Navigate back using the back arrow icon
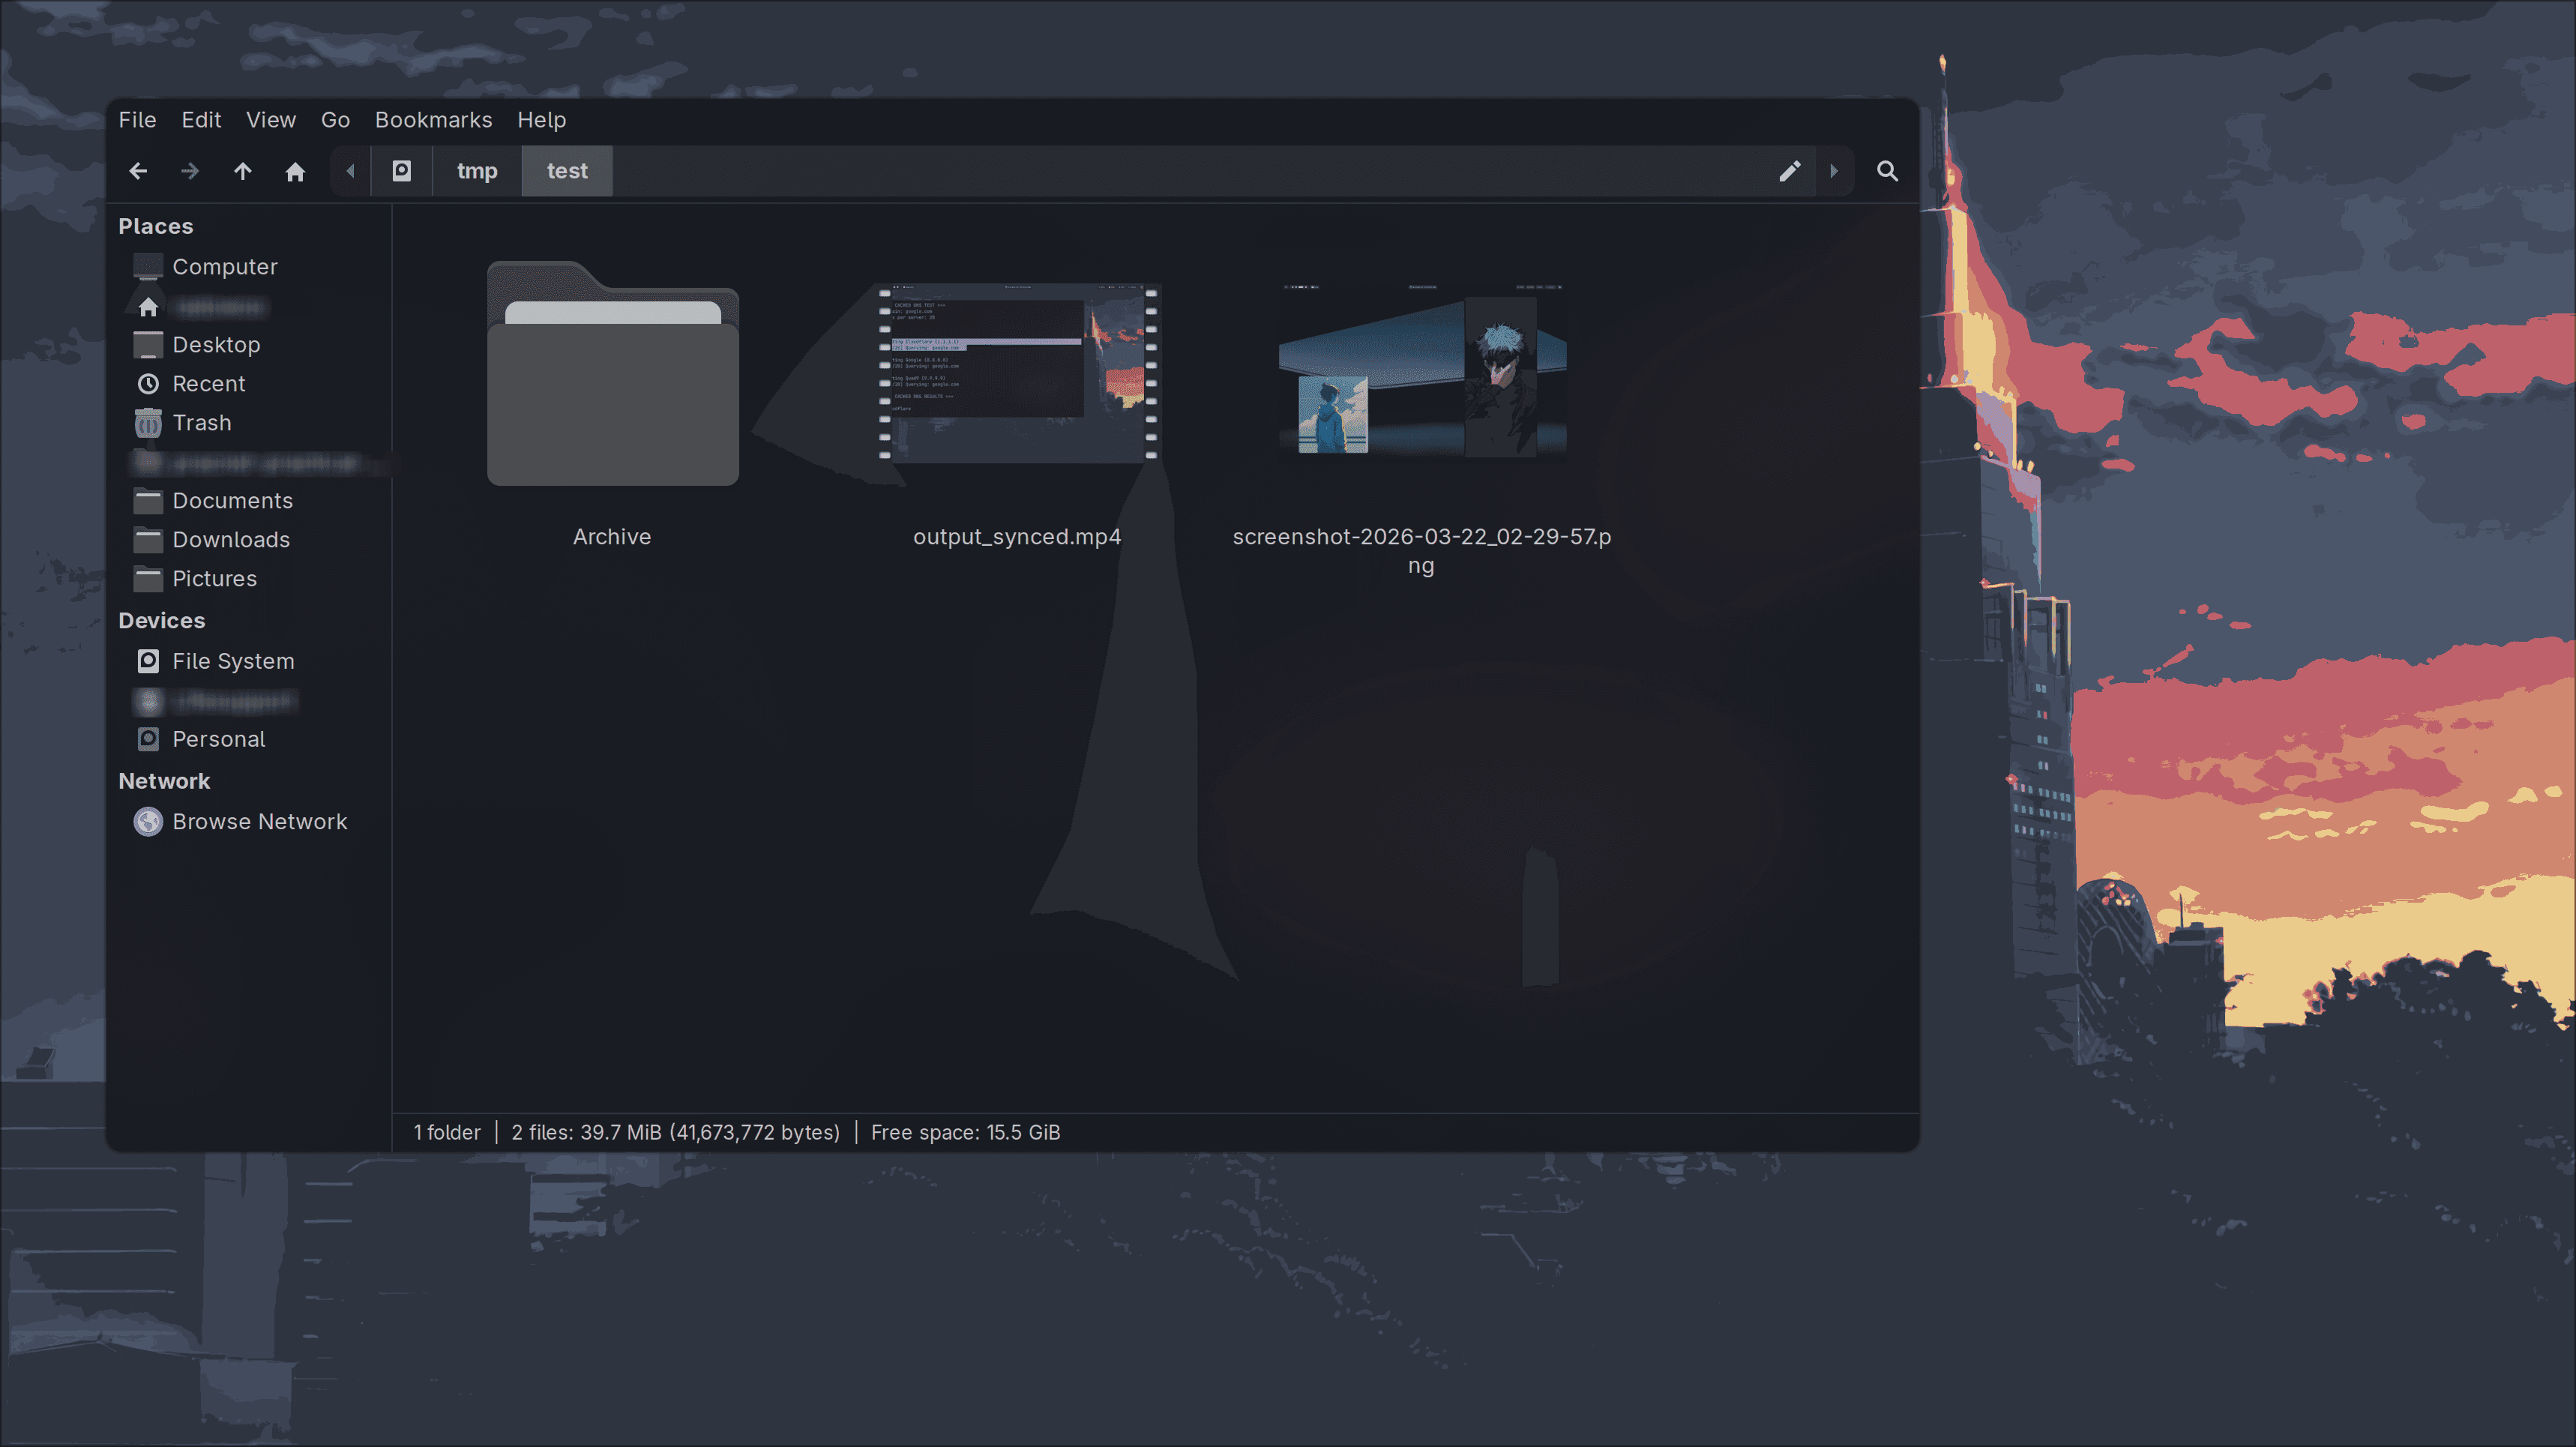Viewport: 2576px width, 1447px height. click(x=138, y=171)
